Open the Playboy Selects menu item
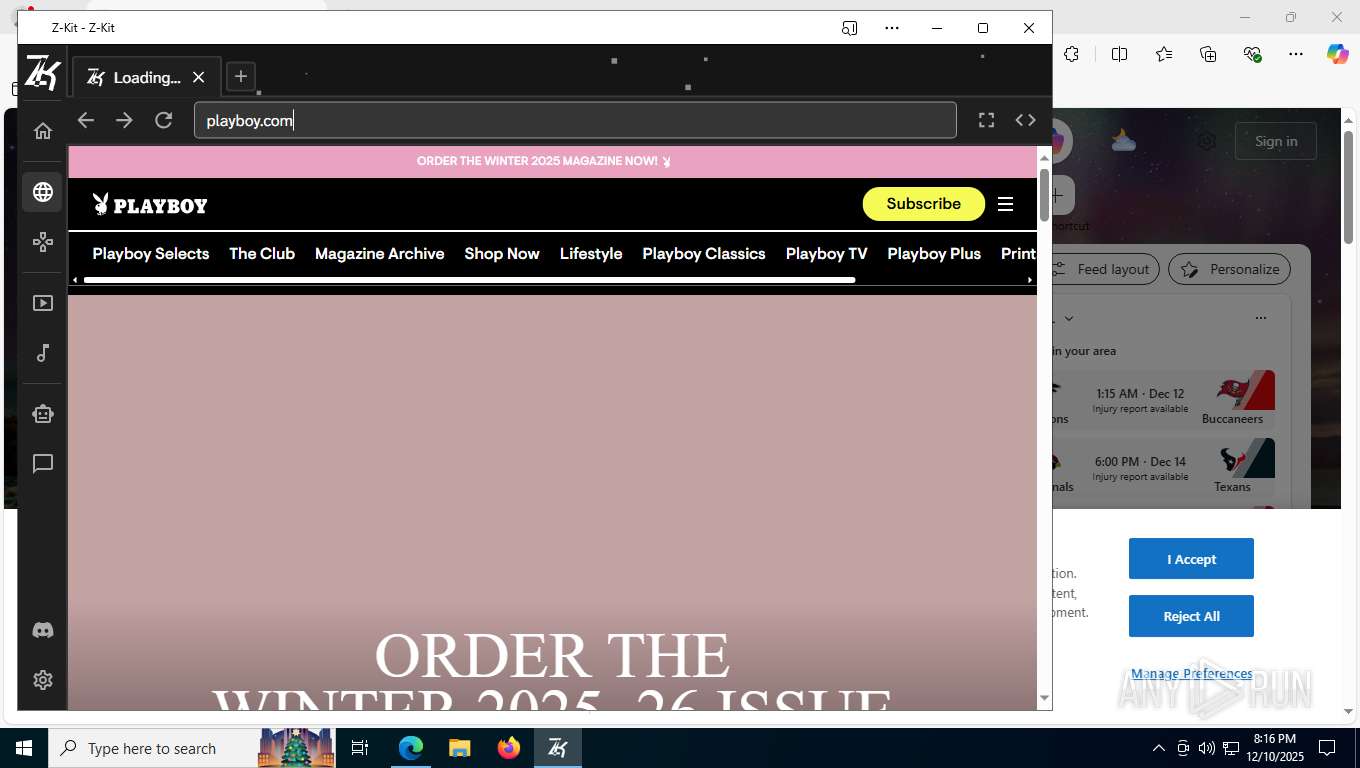Image resolution: width=1360 pixels, height=768 pixels. (x=151, y=254)
